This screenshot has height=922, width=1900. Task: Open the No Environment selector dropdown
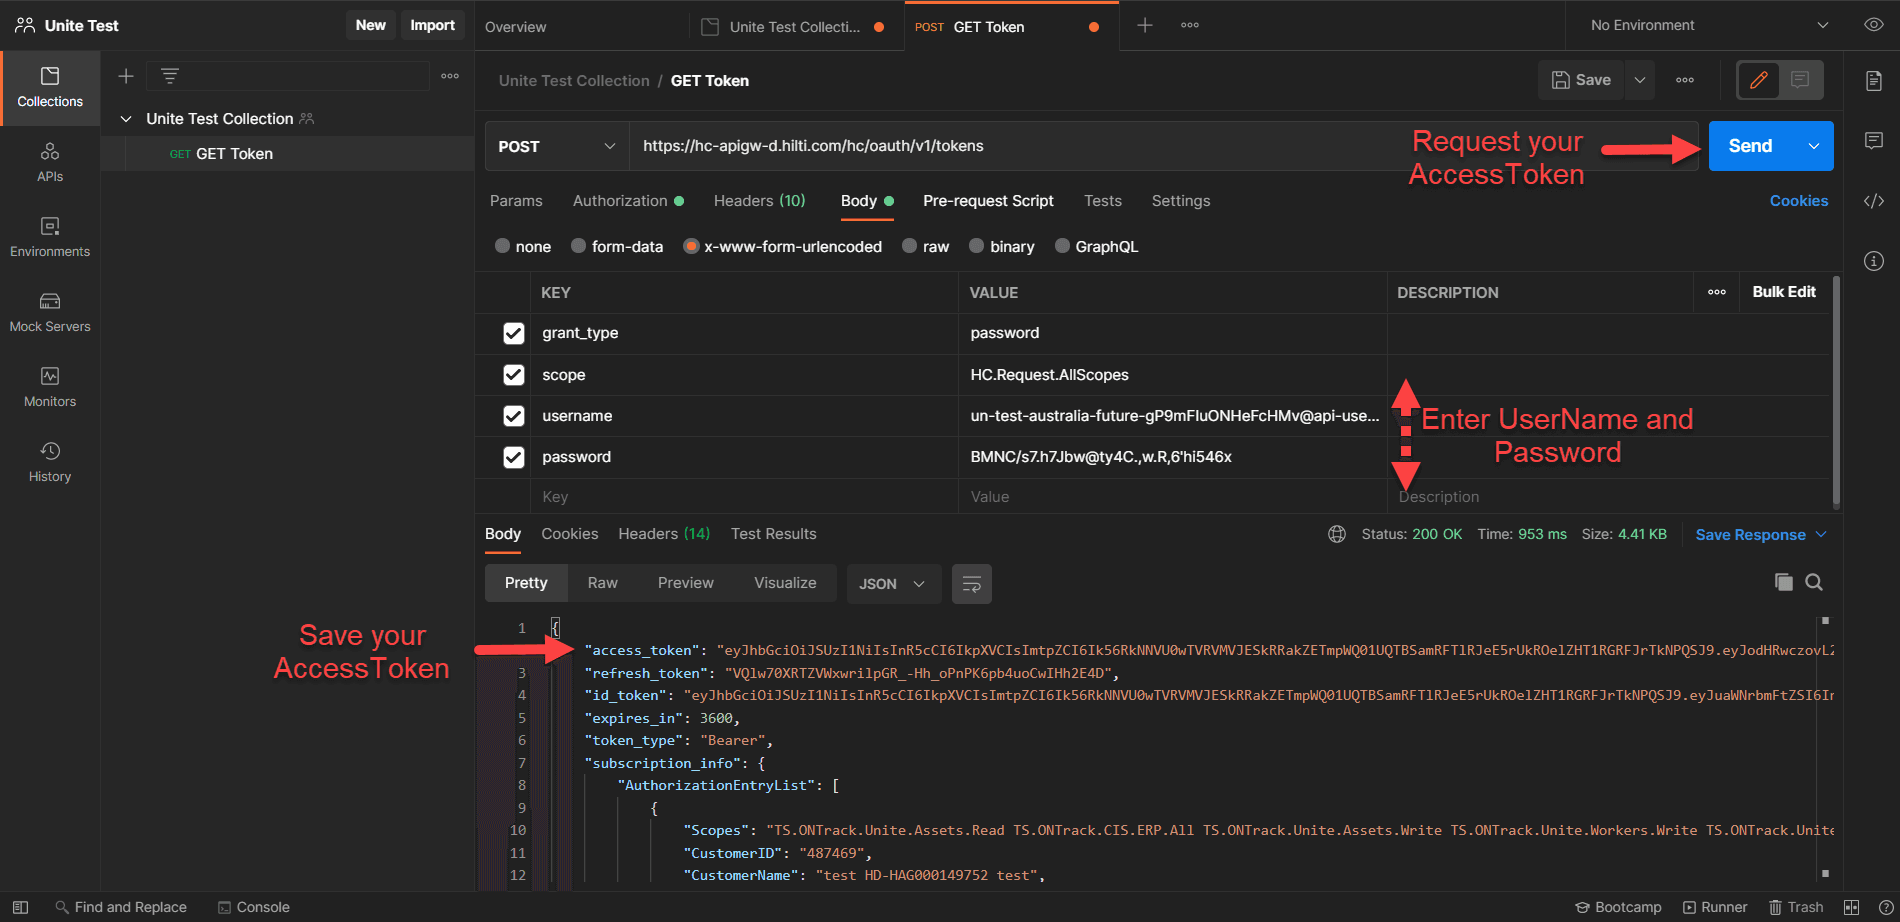click(1709, 25)
